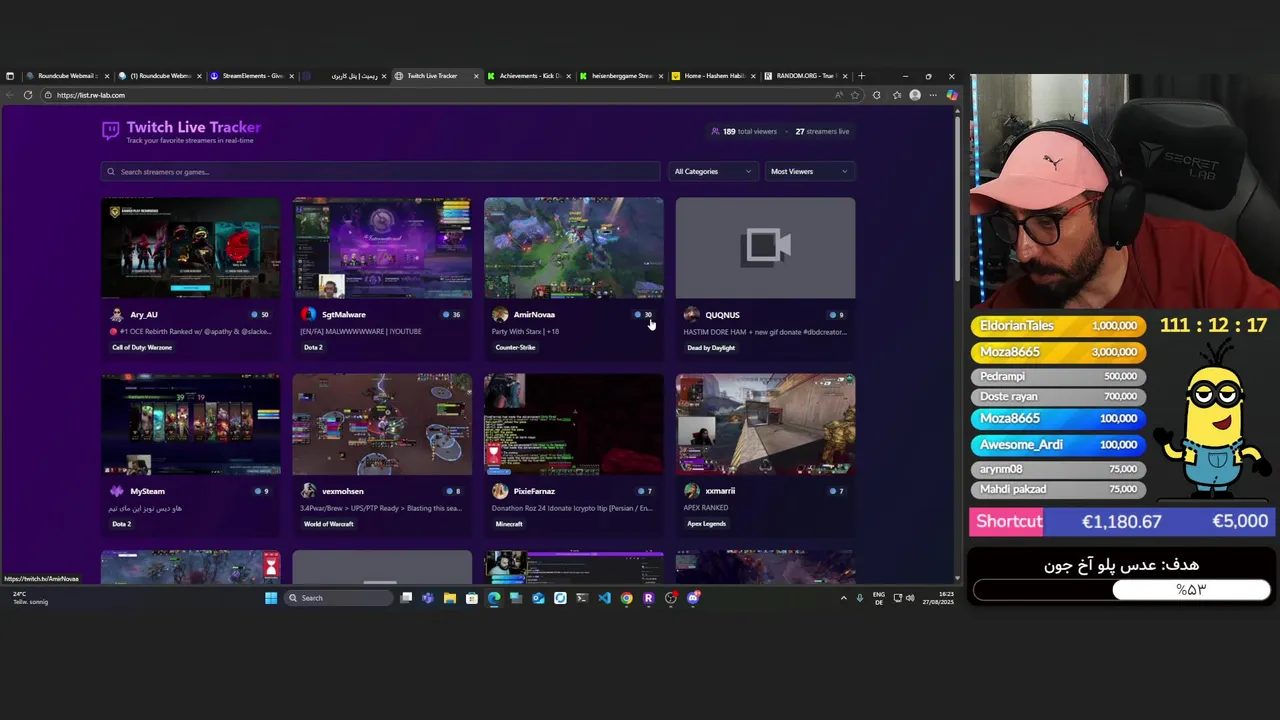The width and height of the screenshot is (1280, 720).
Task: Click the xxmarrii streamer avatar
Action: coord(691,491)
